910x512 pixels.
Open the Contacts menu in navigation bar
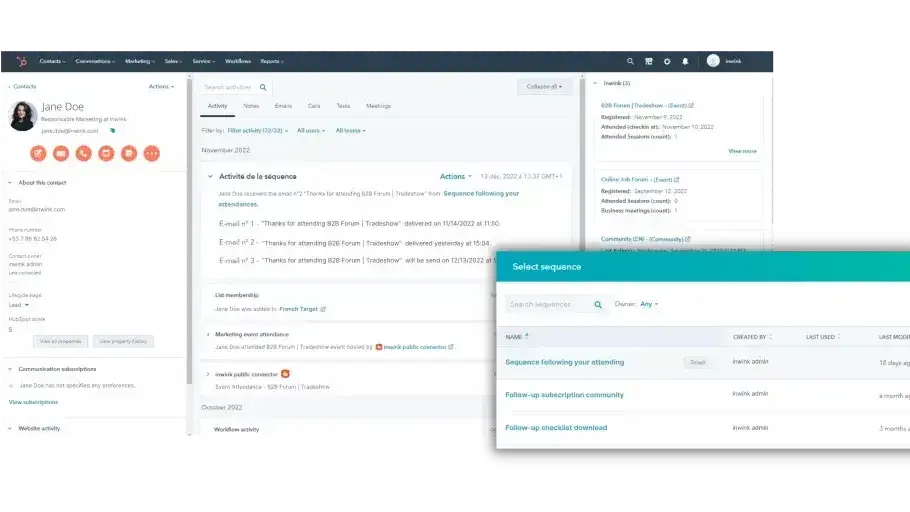click(54, 61)
